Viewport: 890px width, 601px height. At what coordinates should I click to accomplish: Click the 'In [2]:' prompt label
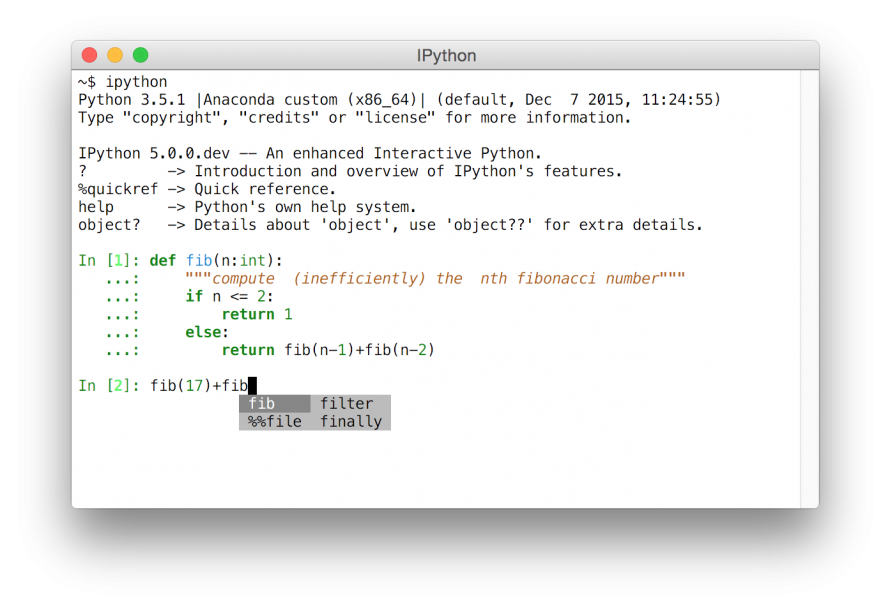[x=109, y=386]
